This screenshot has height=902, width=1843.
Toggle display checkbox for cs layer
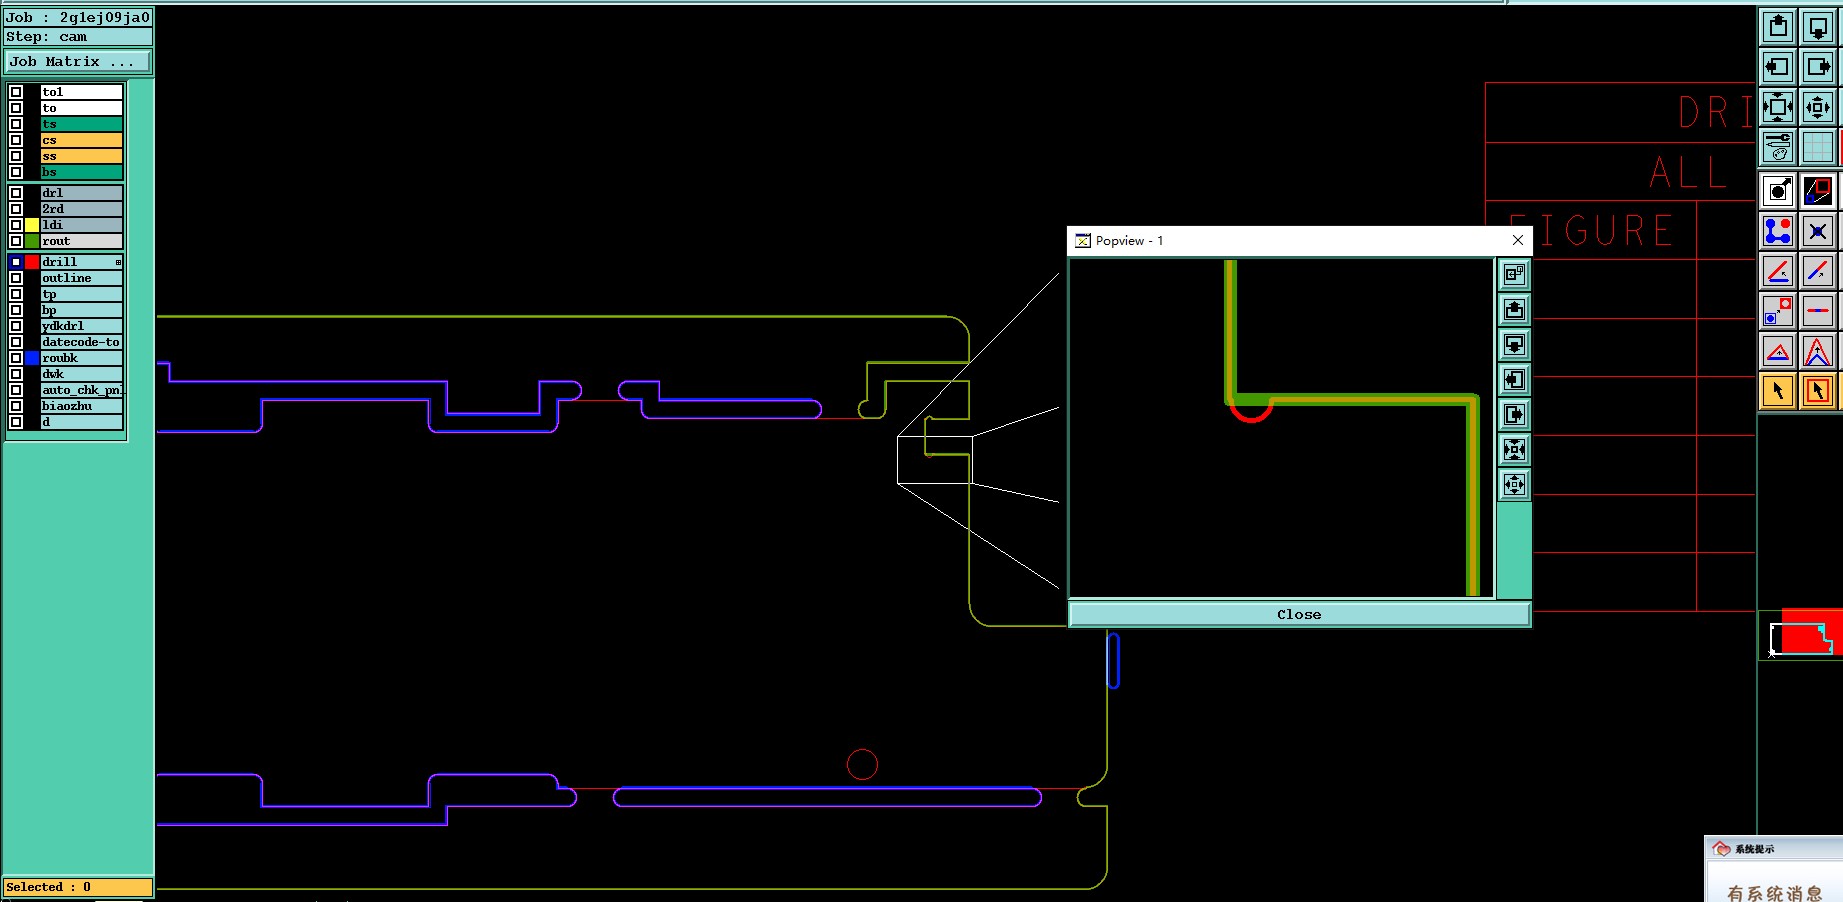[x=16, y=140]
